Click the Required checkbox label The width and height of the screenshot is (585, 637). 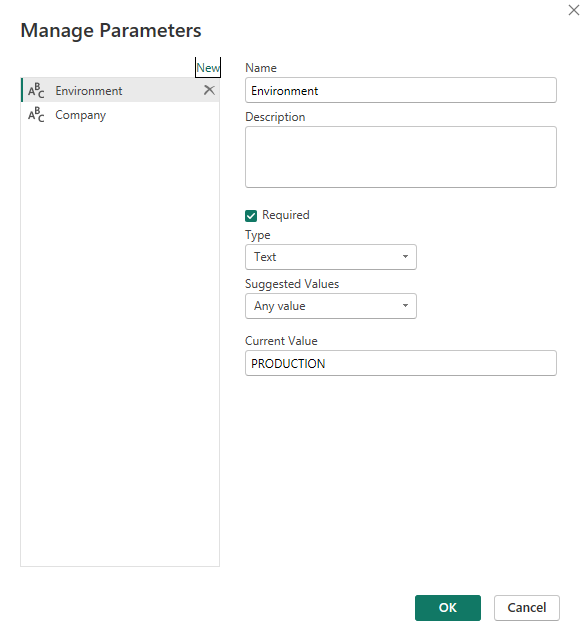click(286, 215)
